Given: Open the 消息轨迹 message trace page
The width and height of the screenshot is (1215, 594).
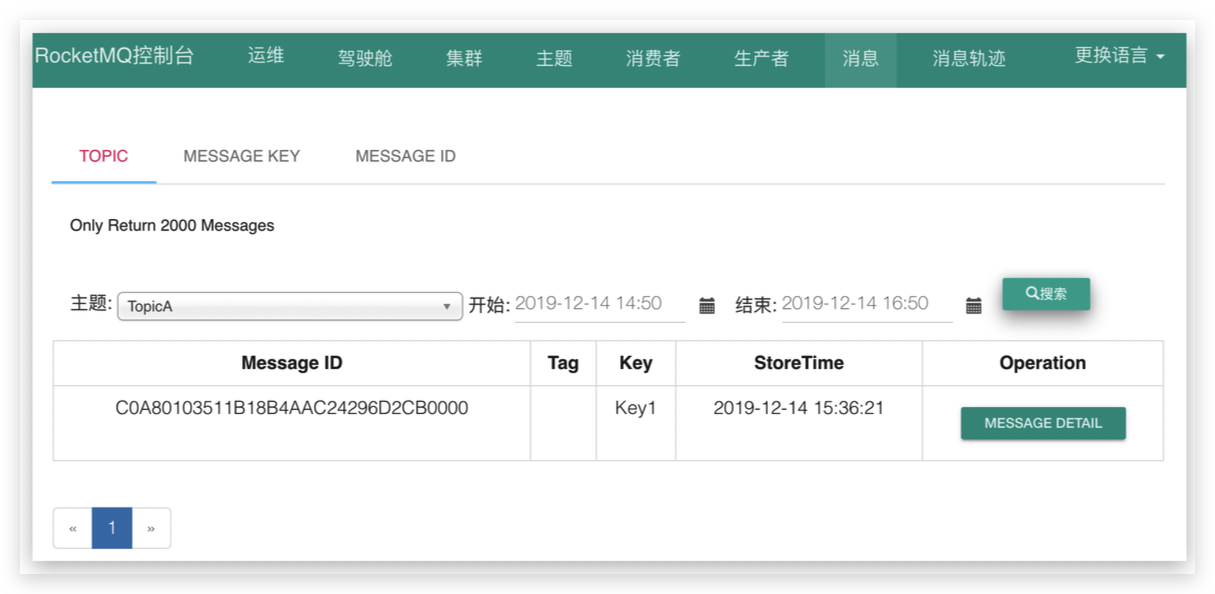Looking at the screenshot, I should coord(968,58).
